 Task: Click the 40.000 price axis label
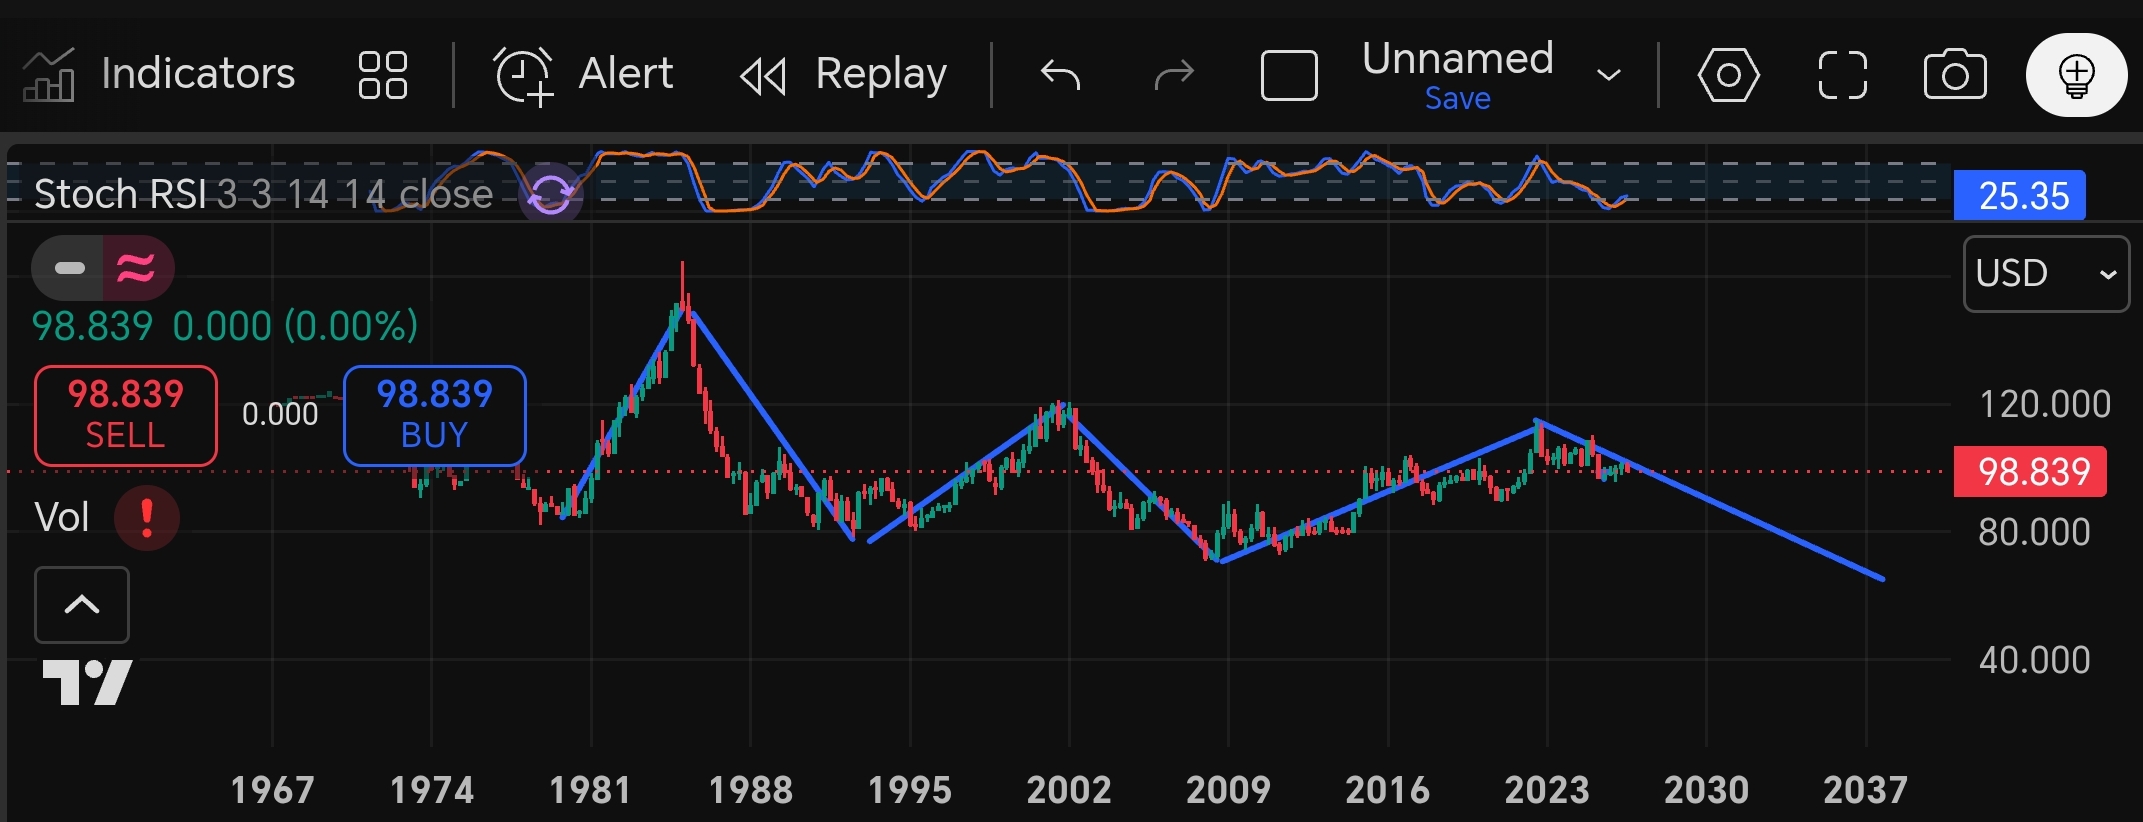[2035, 660]
